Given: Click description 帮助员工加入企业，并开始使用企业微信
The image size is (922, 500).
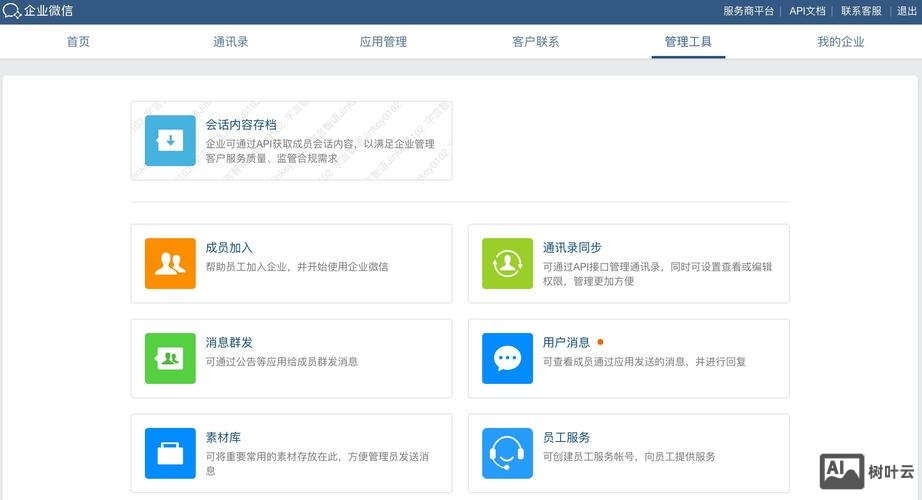Looking at the screenshot, I should pos(297,266).
